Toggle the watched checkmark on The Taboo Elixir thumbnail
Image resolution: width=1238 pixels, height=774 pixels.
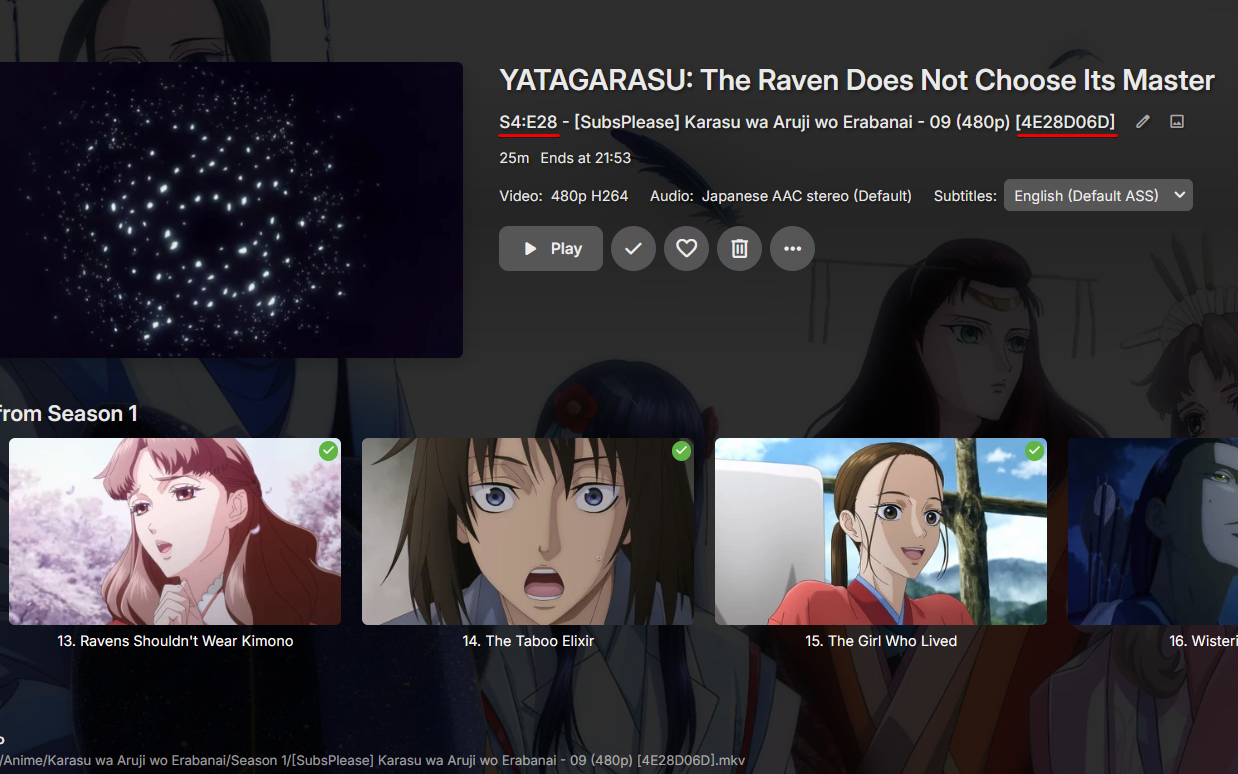(x=681, y=451)
